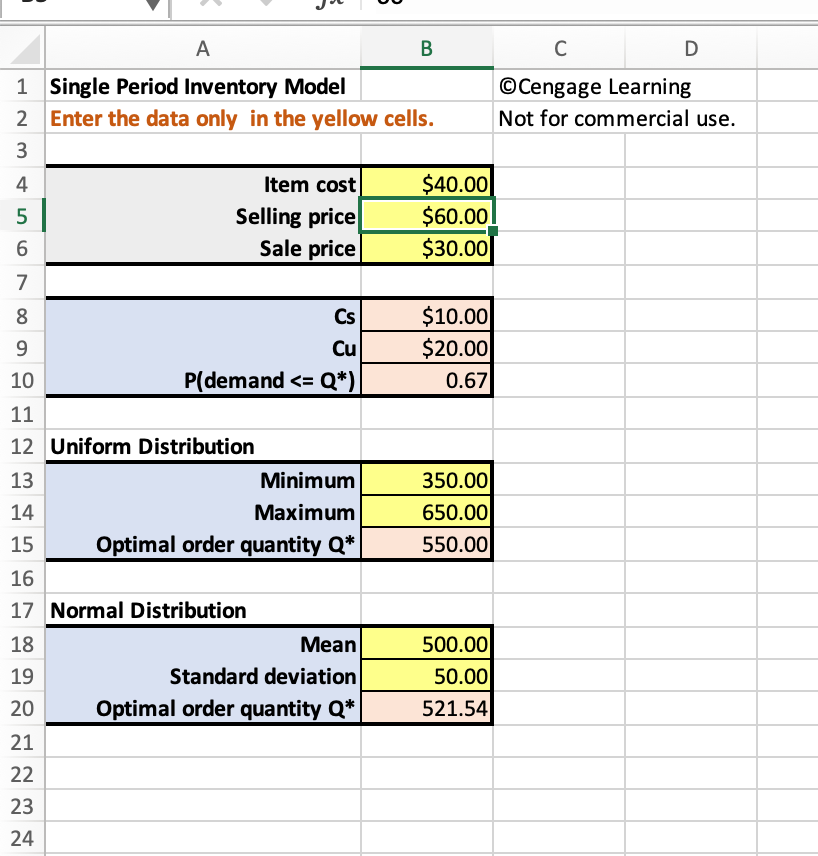Select the Maximum cell showing 650.00
The image size is (818, 856).
[x=426, y=512]
